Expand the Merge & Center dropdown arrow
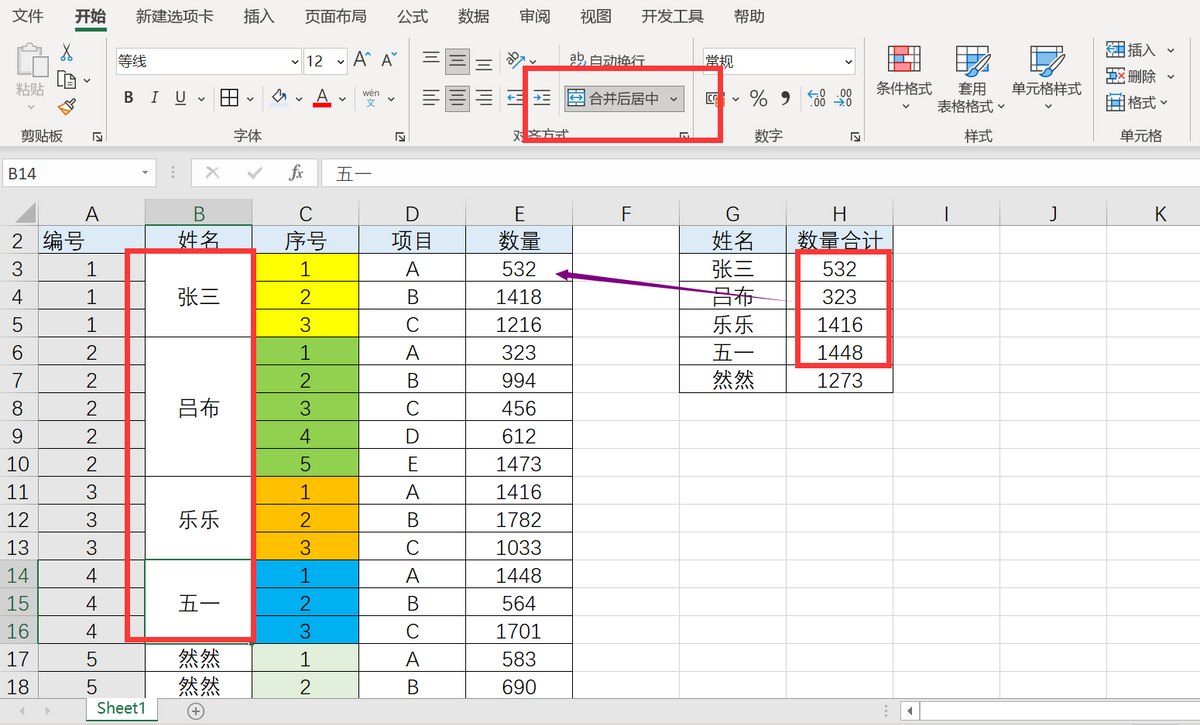 pyautogui.click(x=675, y=98)
